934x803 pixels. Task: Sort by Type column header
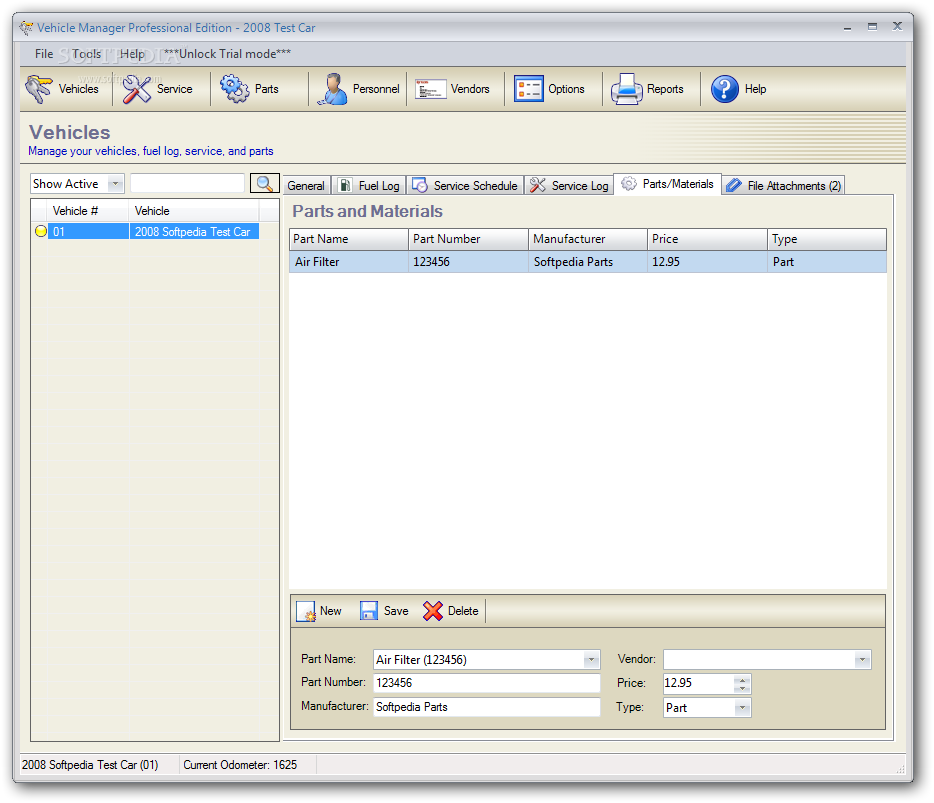point(827,239)
